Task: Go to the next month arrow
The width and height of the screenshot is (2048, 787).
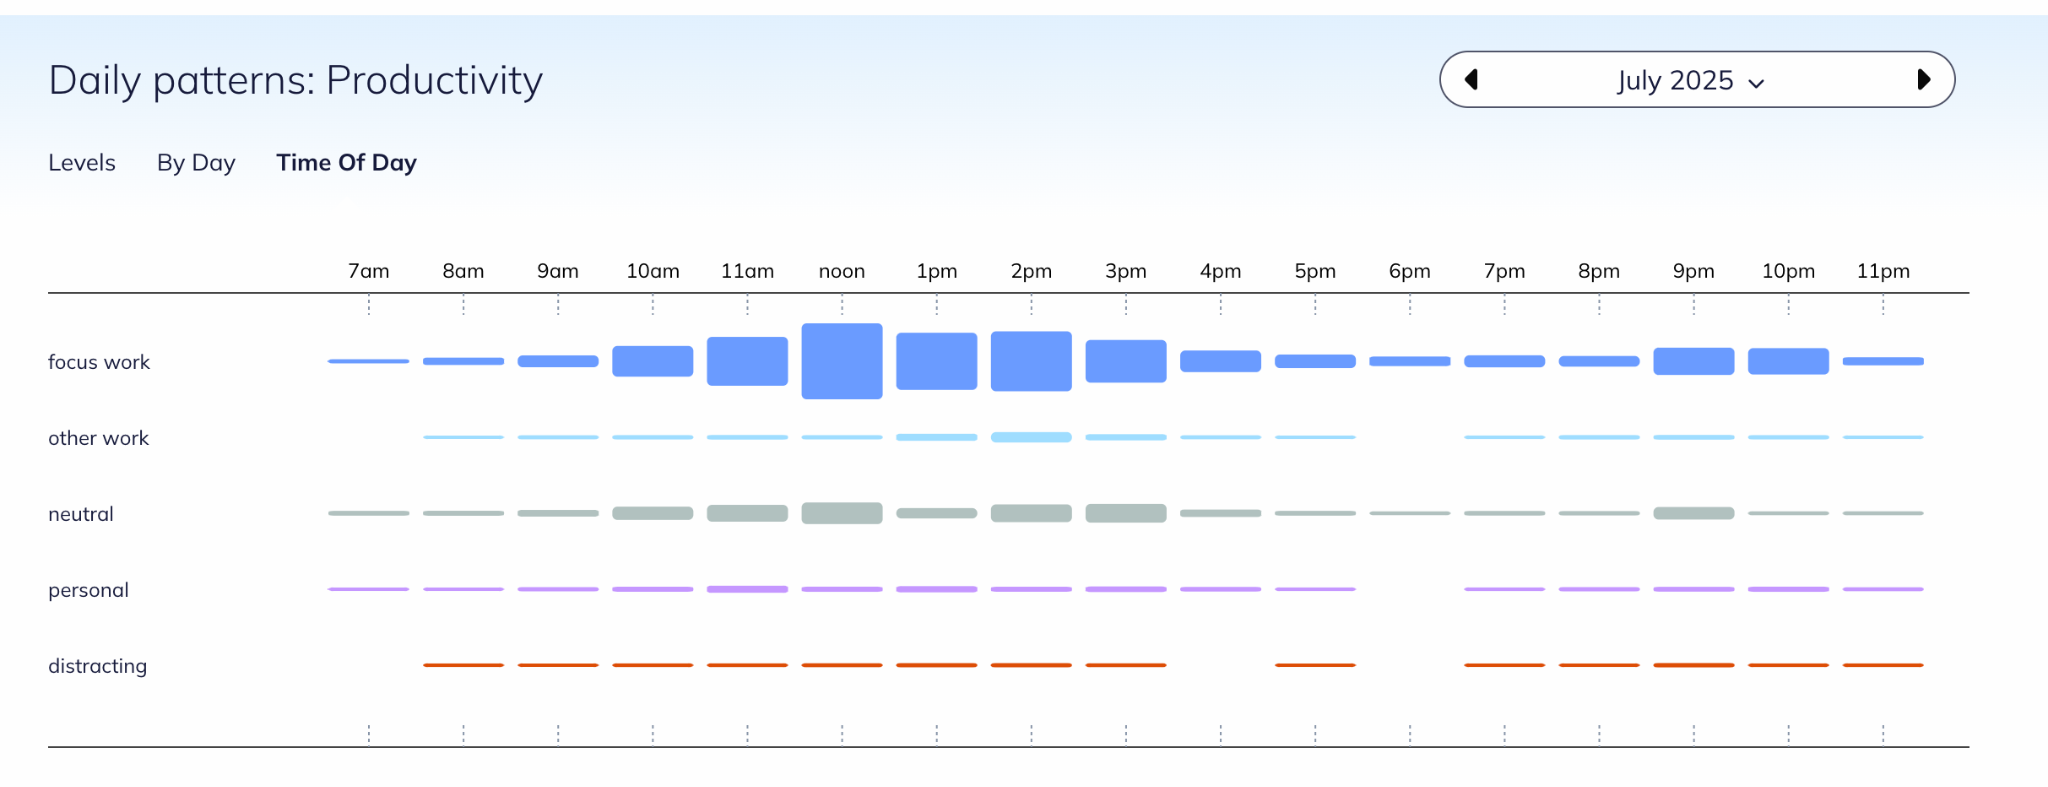Action: click(x=1923, y=80)
